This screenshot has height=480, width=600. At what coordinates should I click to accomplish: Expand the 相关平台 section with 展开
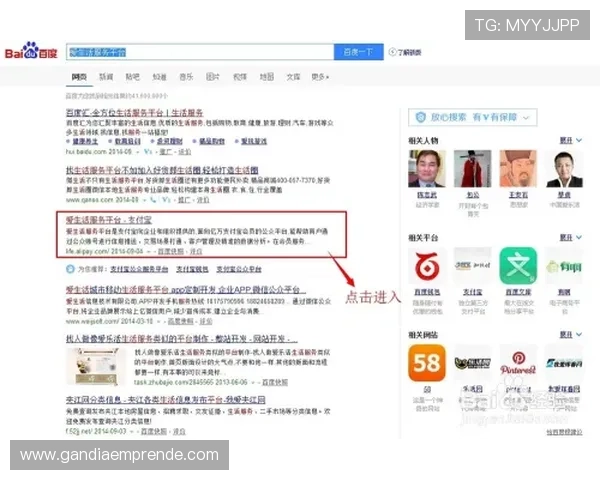pos(571,238)
